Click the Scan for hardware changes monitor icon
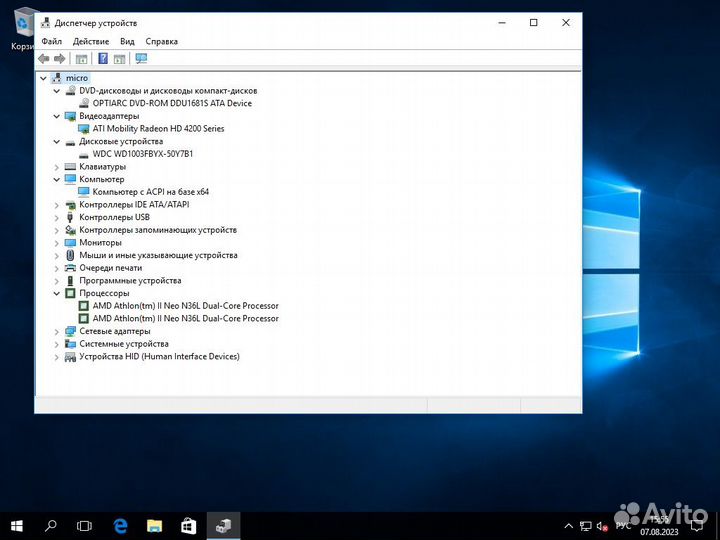Image resolution: width=720 pixels, height=540 pixels. [x=141, y=58]
